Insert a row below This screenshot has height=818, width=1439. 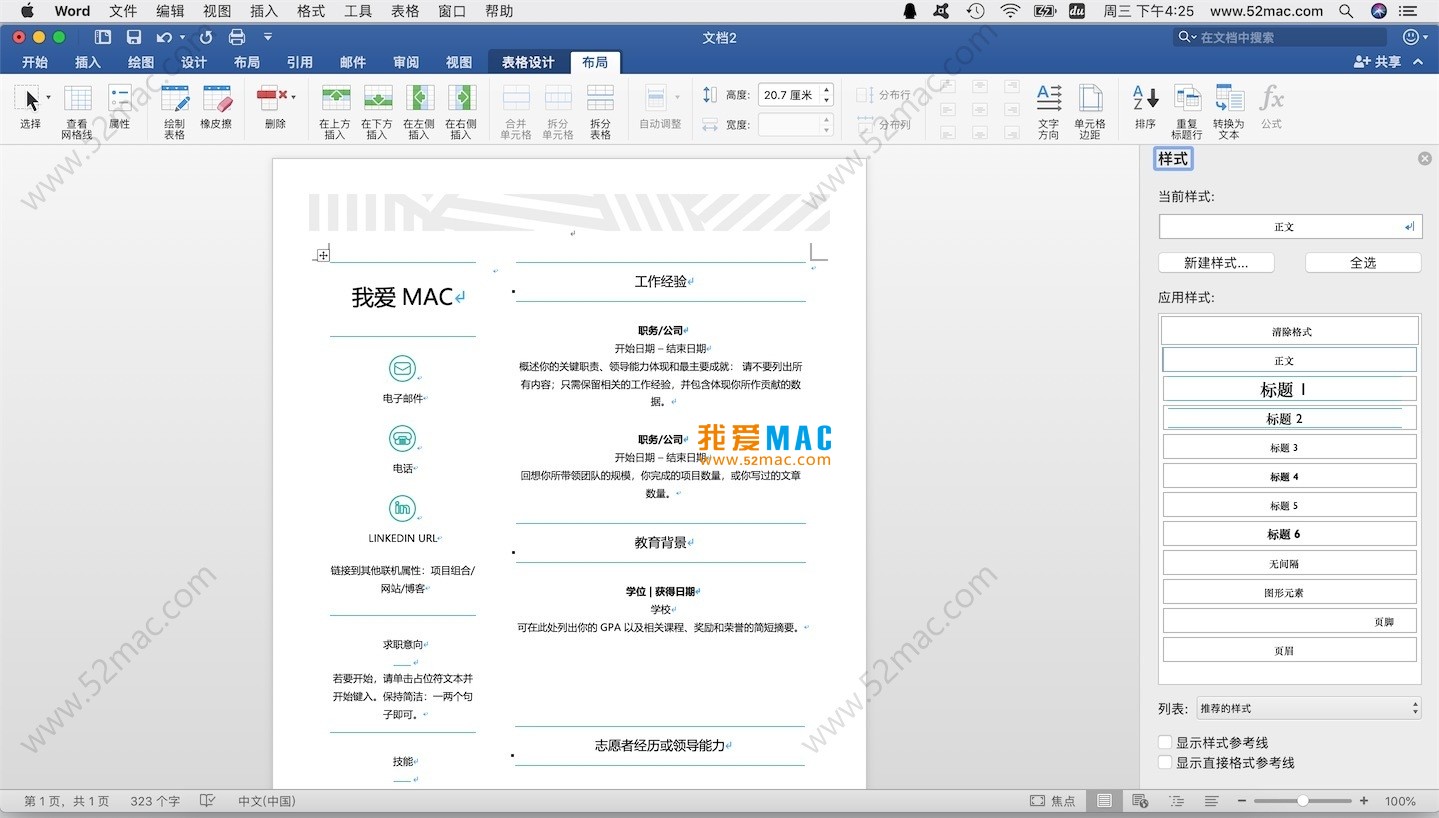[376, 111]
